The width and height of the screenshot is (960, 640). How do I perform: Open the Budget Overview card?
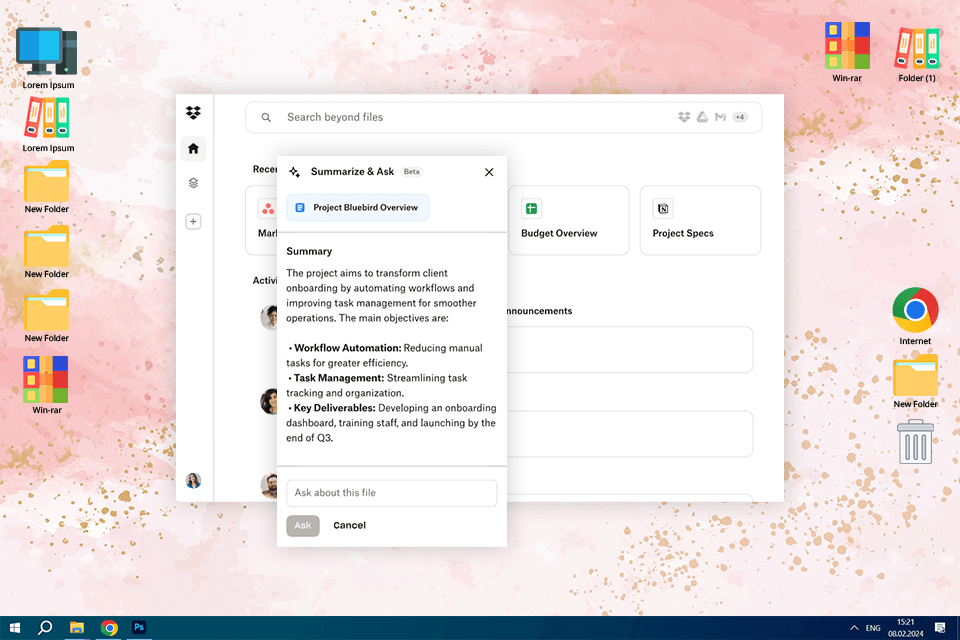pyautogui.click(x=569, y=220)
